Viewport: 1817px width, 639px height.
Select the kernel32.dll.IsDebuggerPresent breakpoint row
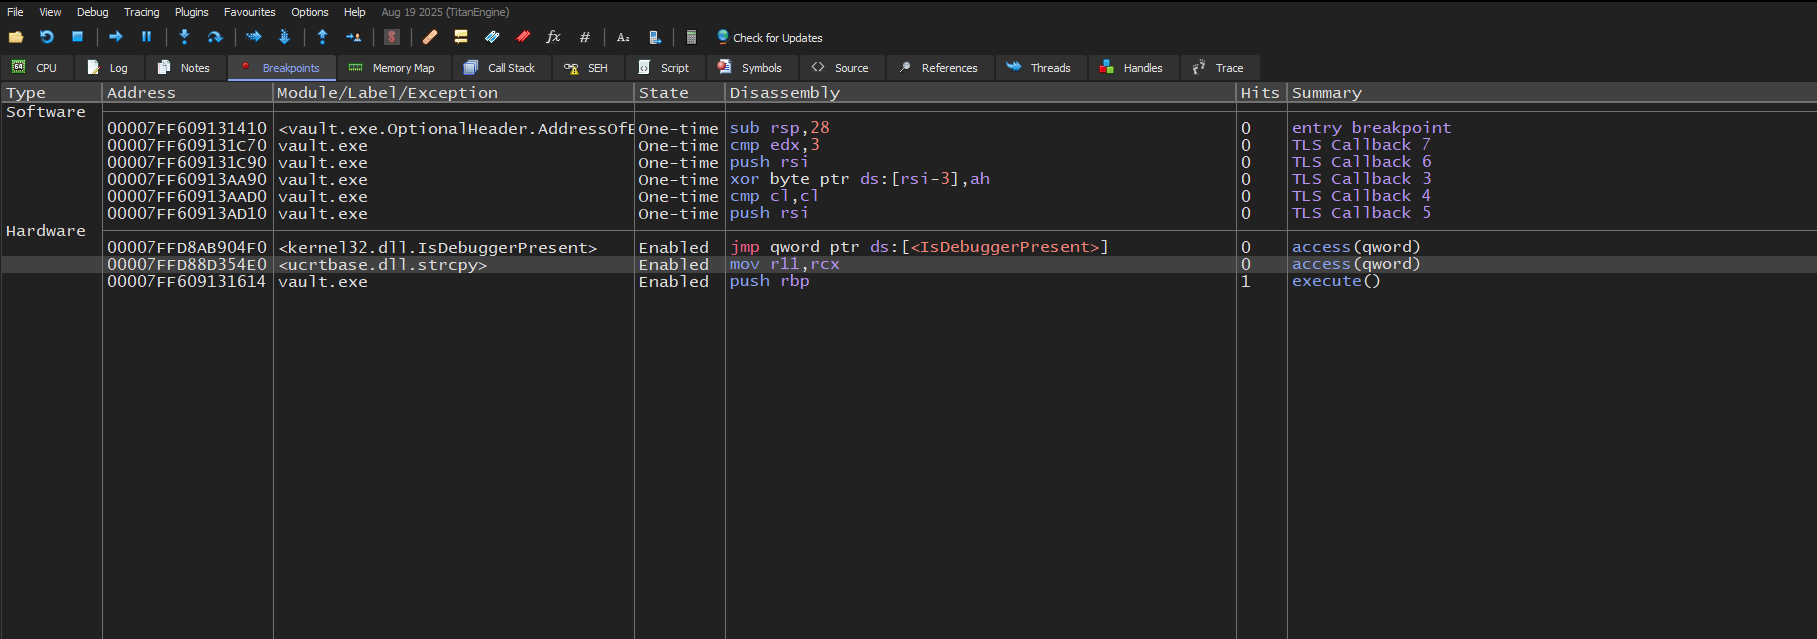click(x=908, y=247)
